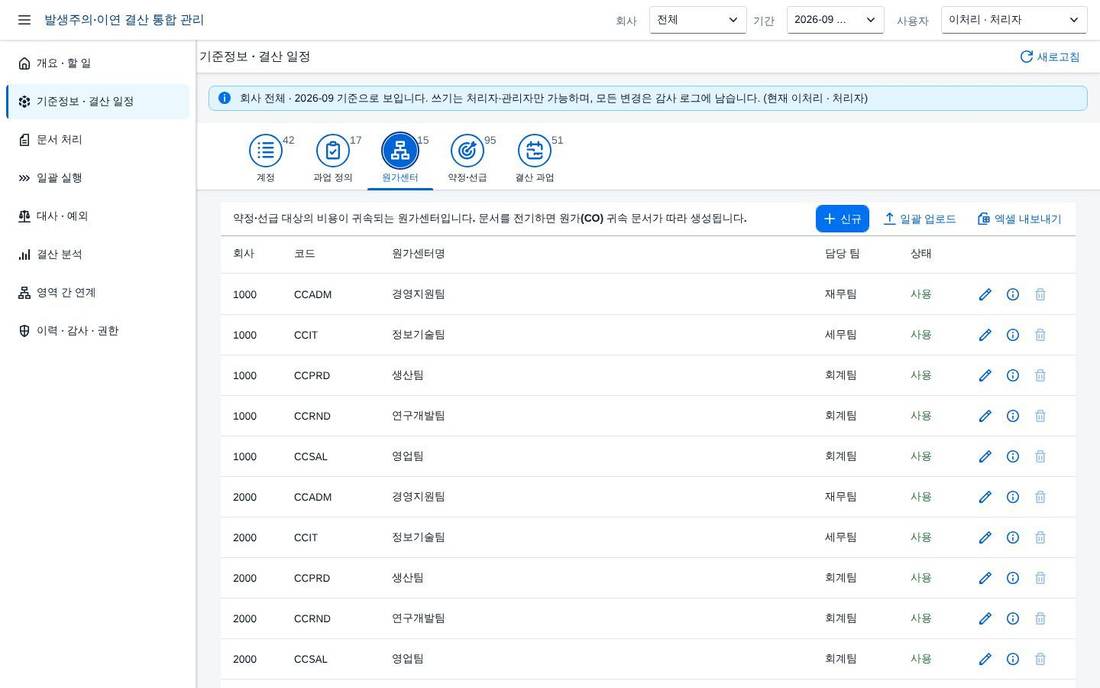Edit the 2000 CCADM 경영지원팀 row
Viewport: 1100px width, 688px height.
(985, 497)
